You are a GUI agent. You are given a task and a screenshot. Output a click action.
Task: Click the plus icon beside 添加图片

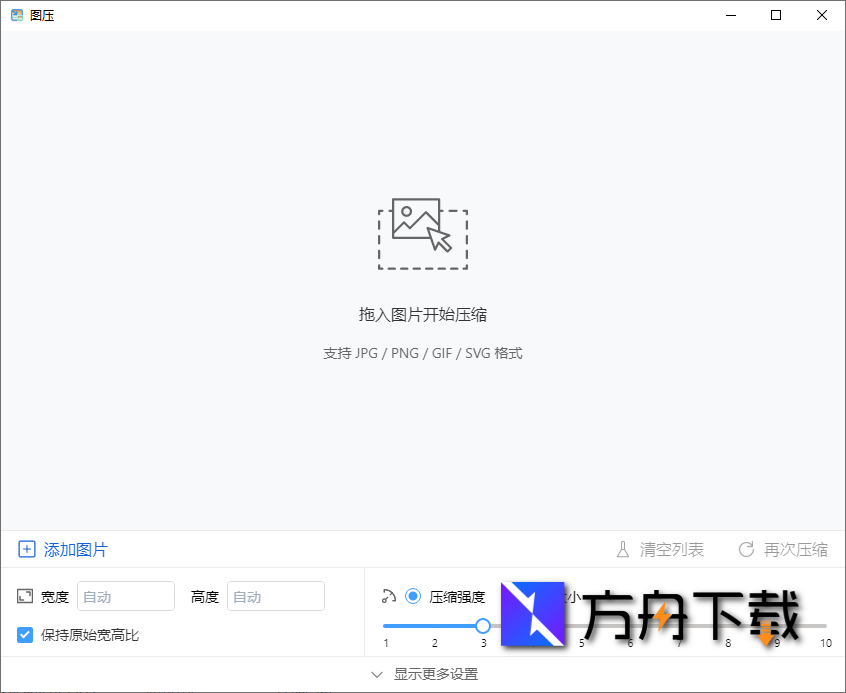pos(27,549)
